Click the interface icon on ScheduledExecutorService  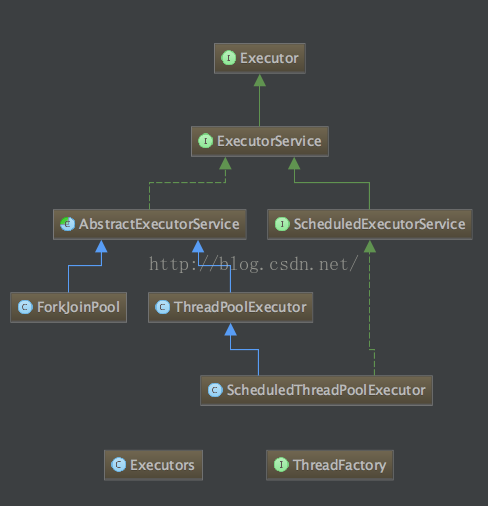[x=282, y=224]
